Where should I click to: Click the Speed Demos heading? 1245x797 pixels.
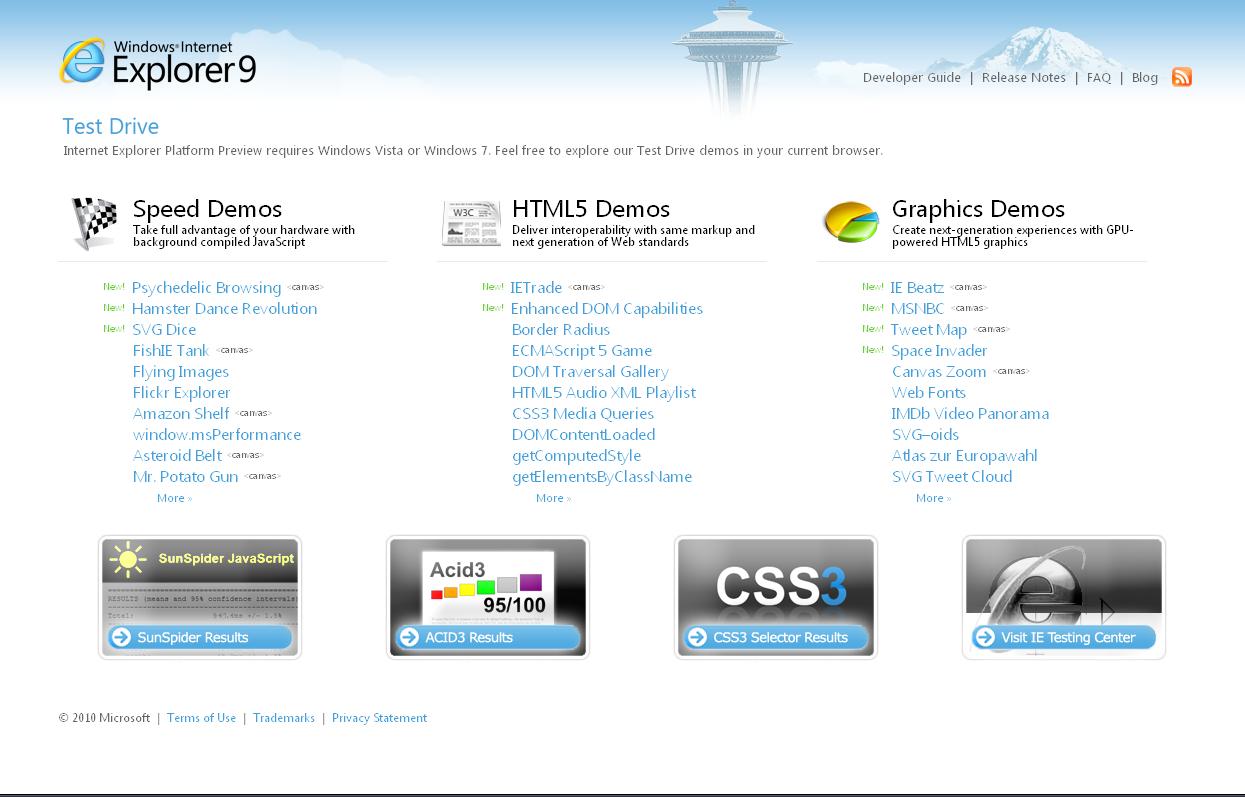207,209
